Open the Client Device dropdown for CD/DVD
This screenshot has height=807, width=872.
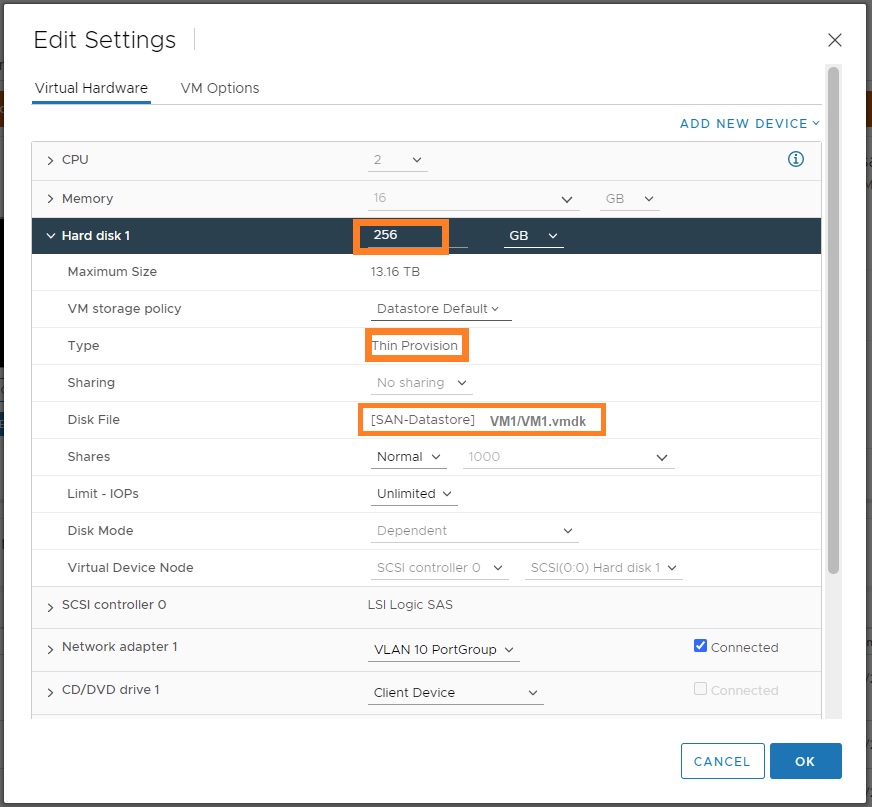[455, 692]
